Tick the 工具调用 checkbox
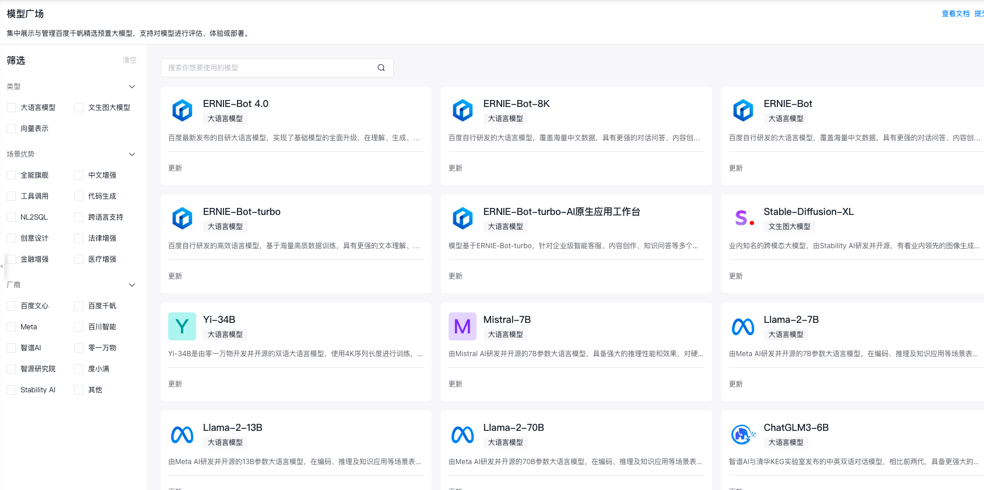 [x=11, y=196]
